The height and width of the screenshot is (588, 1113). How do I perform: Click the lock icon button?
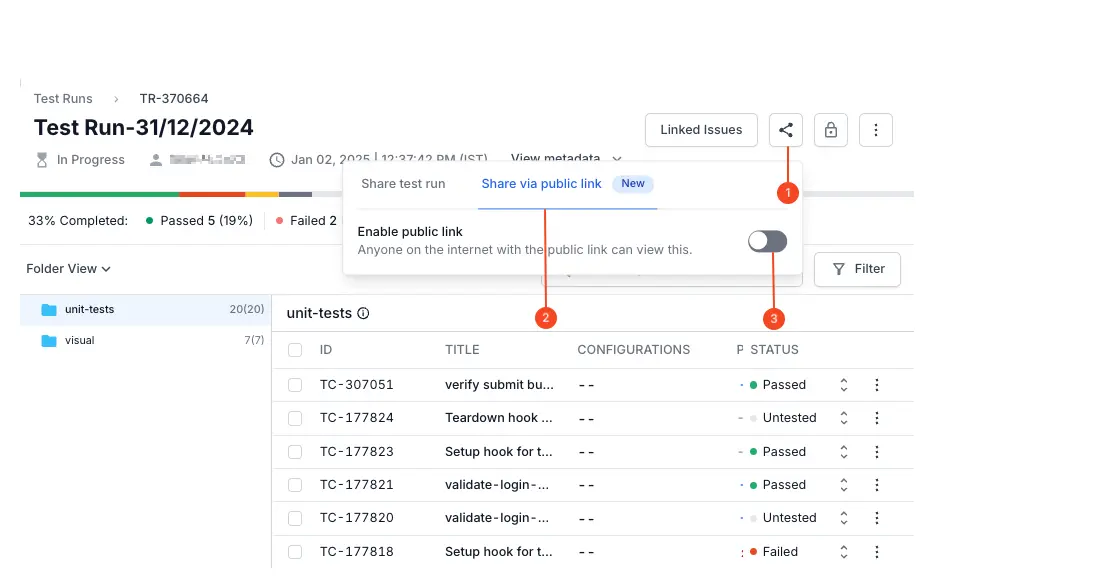(x=831, y=130)
